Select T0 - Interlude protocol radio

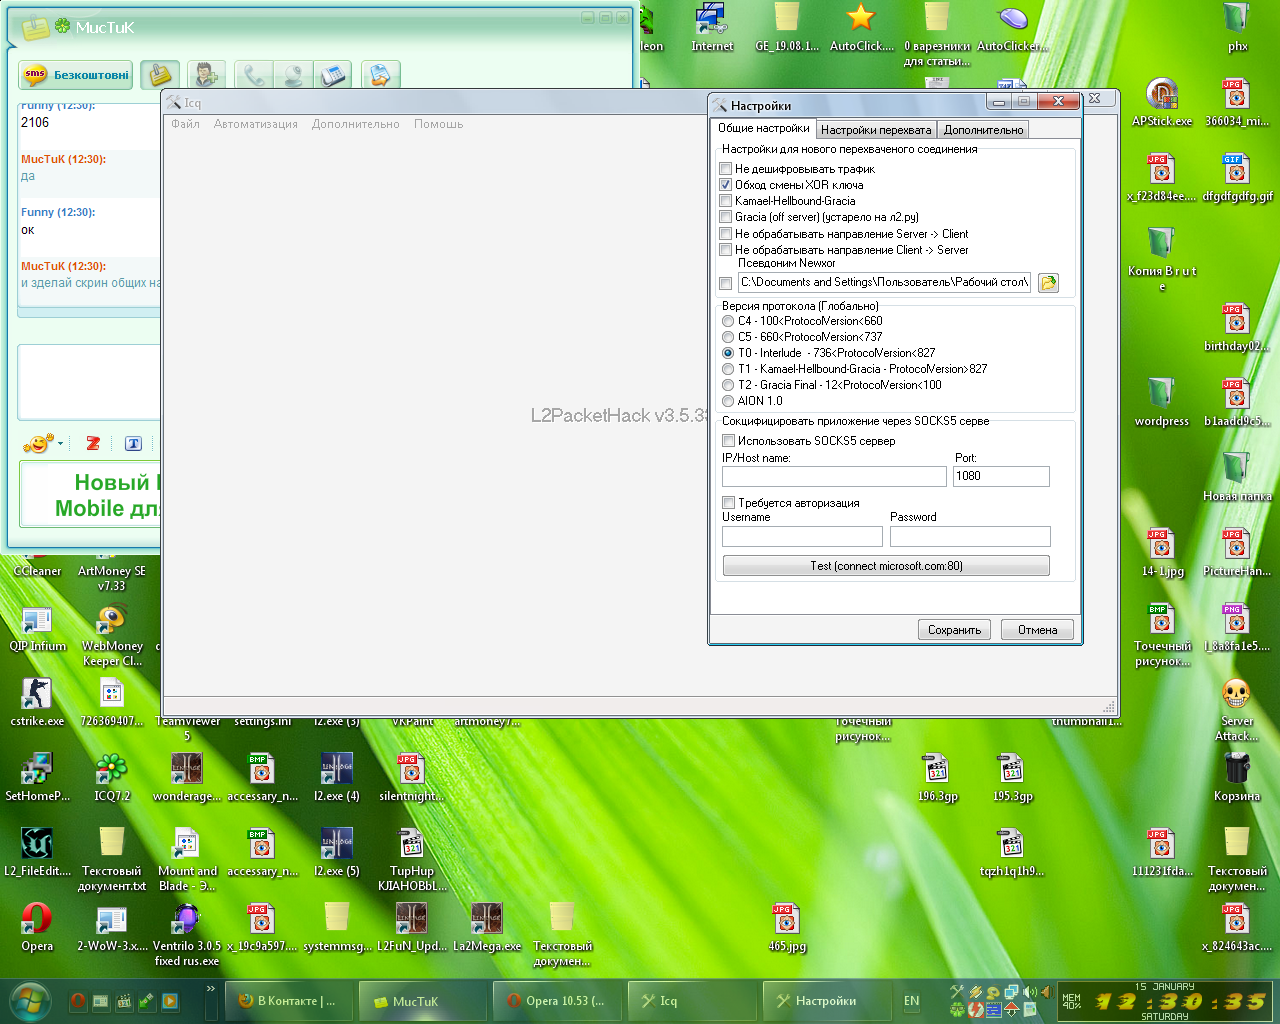728,353
